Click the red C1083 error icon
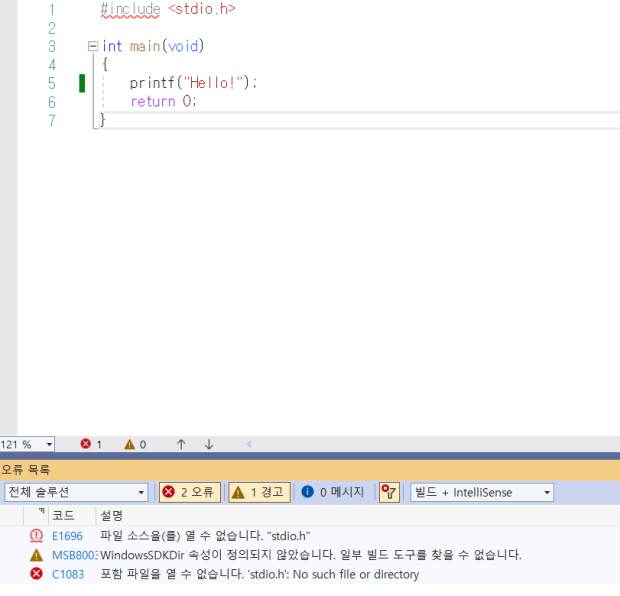The width and height of the screenshot is (620, 596). (x=37, y=574)
